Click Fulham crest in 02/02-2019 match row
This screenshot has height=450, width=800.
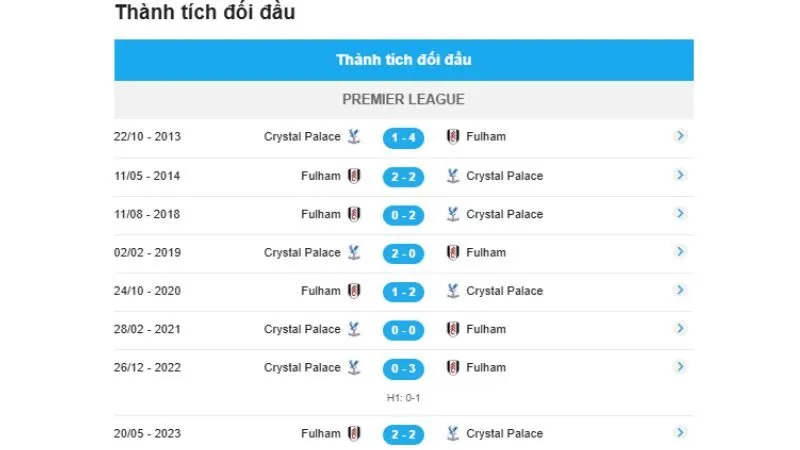[454, 253]
